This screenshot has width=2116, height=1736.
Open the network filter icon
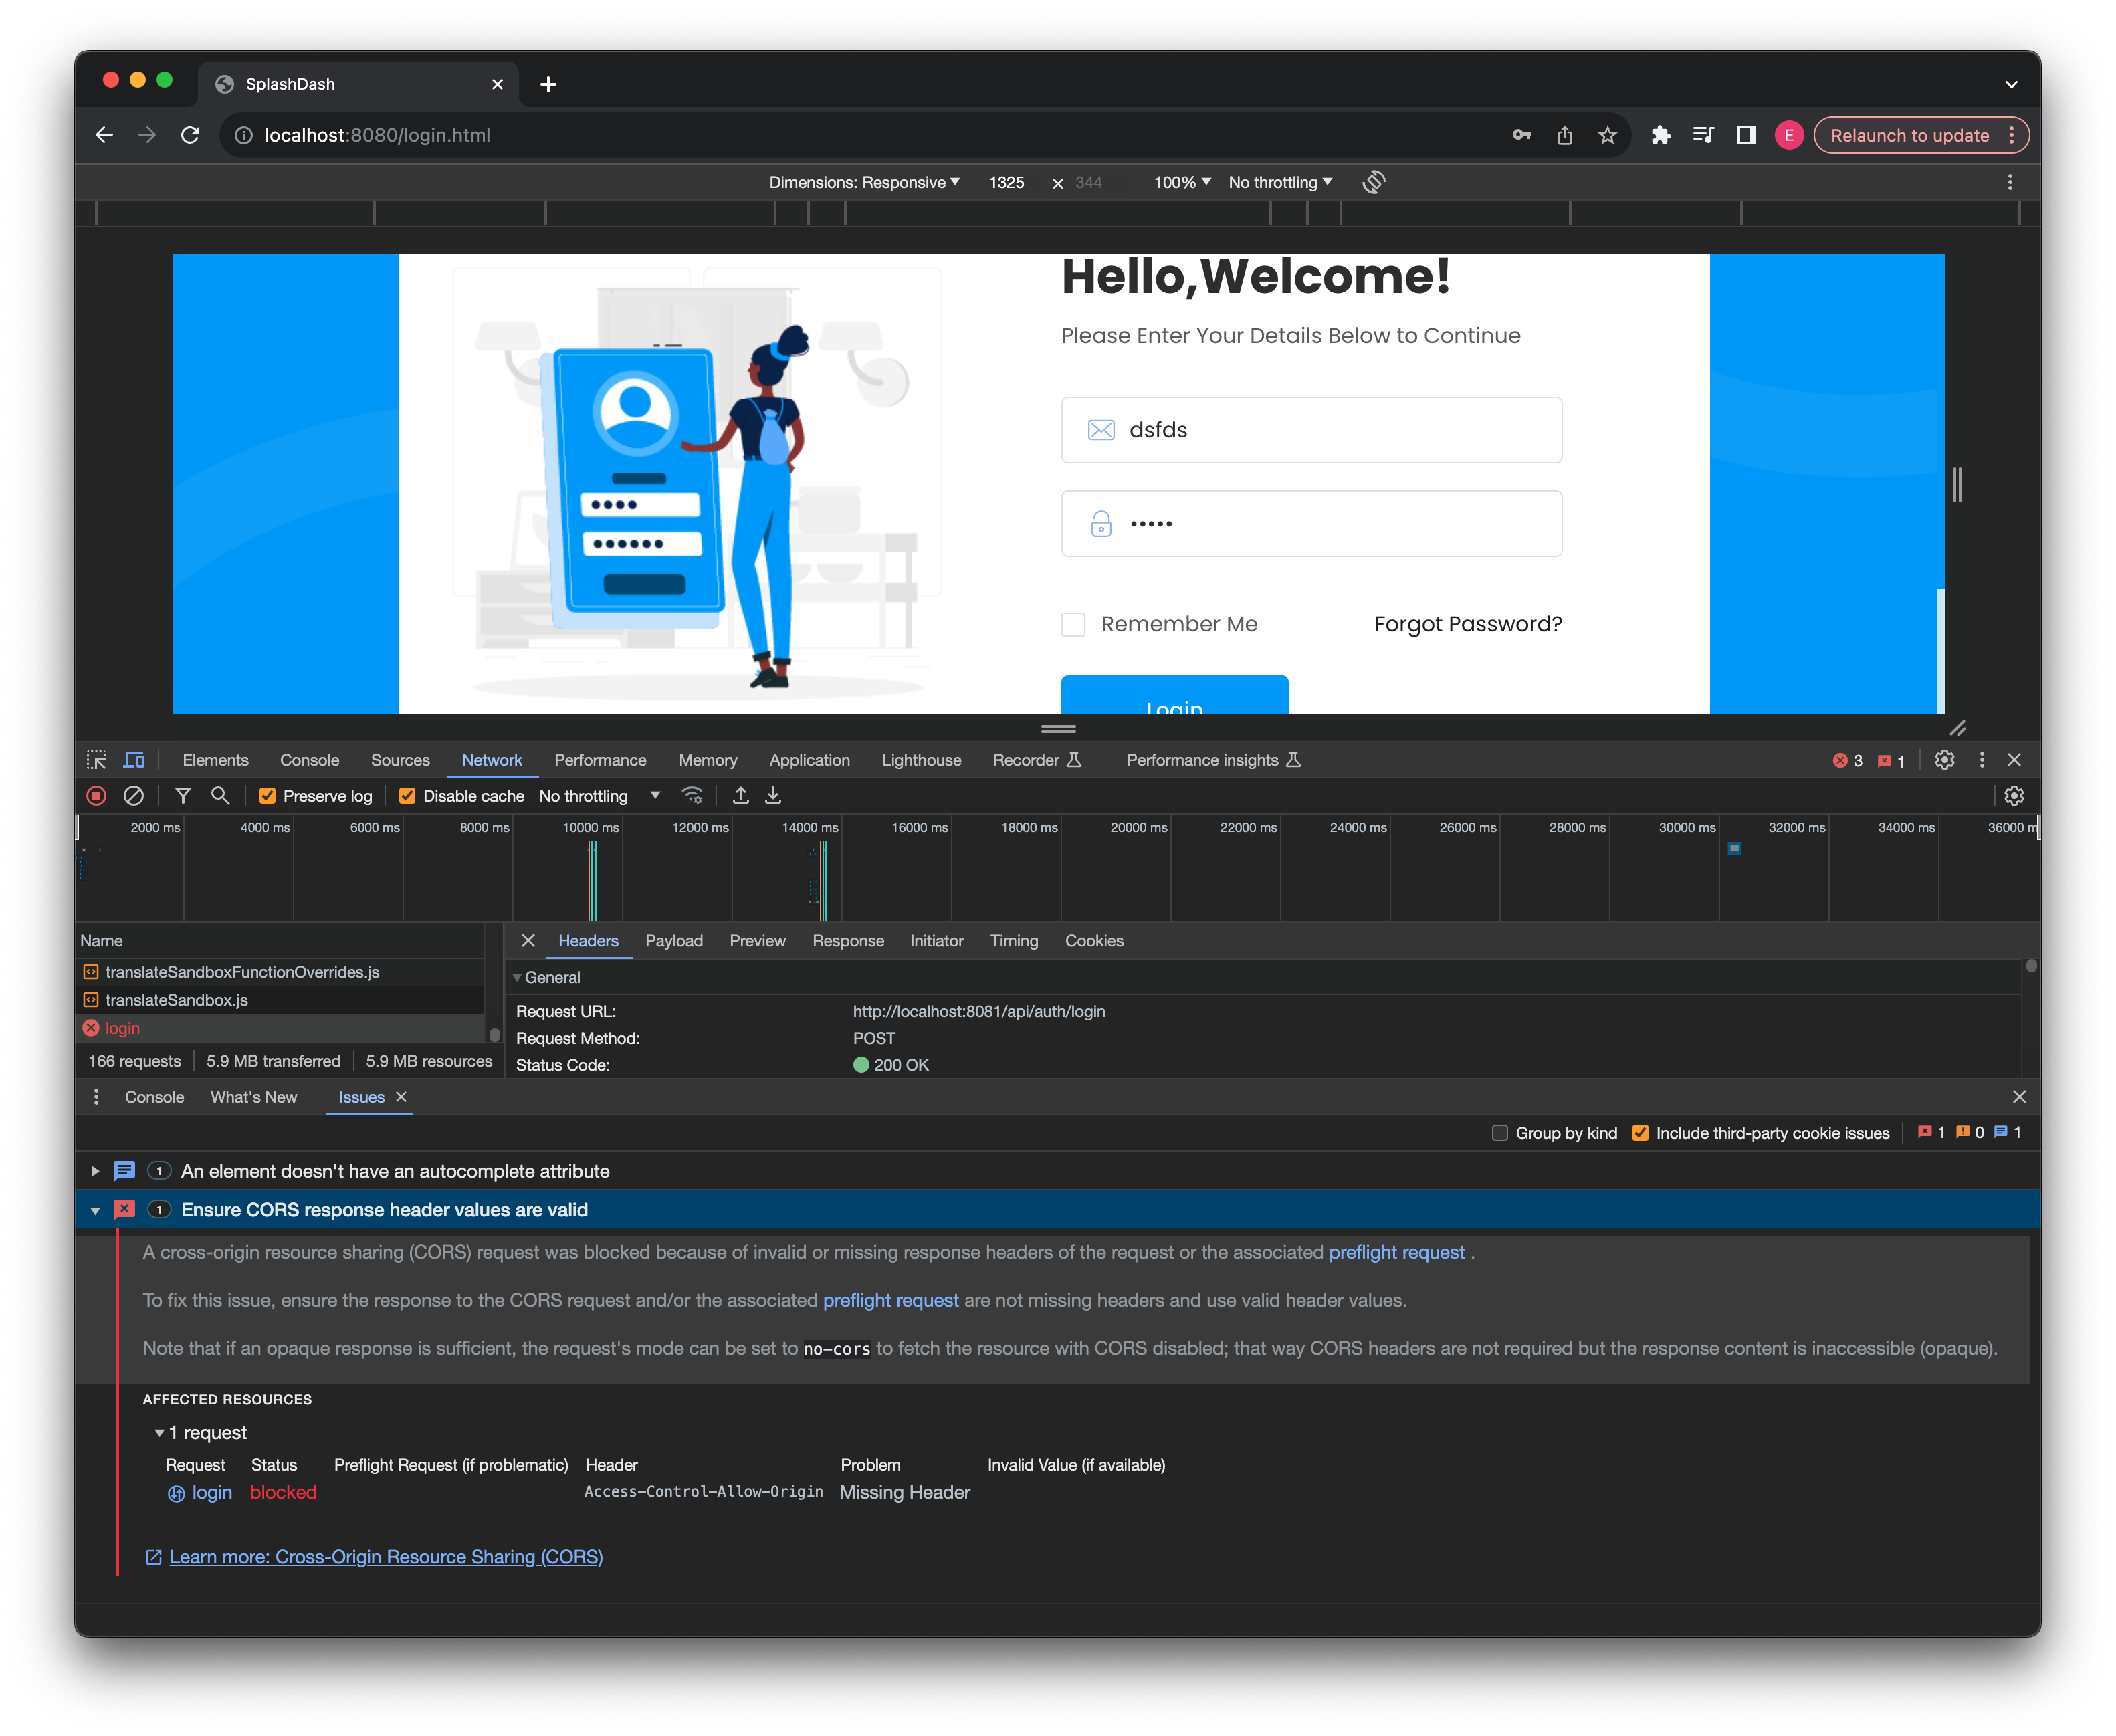click(183, 796)
